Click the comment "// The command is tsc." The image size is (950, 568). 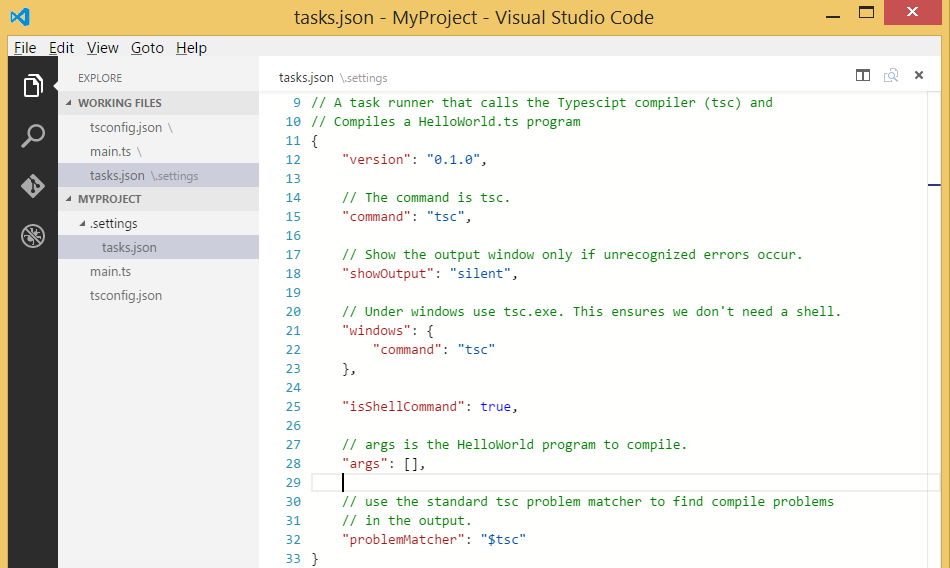[427, 198]
